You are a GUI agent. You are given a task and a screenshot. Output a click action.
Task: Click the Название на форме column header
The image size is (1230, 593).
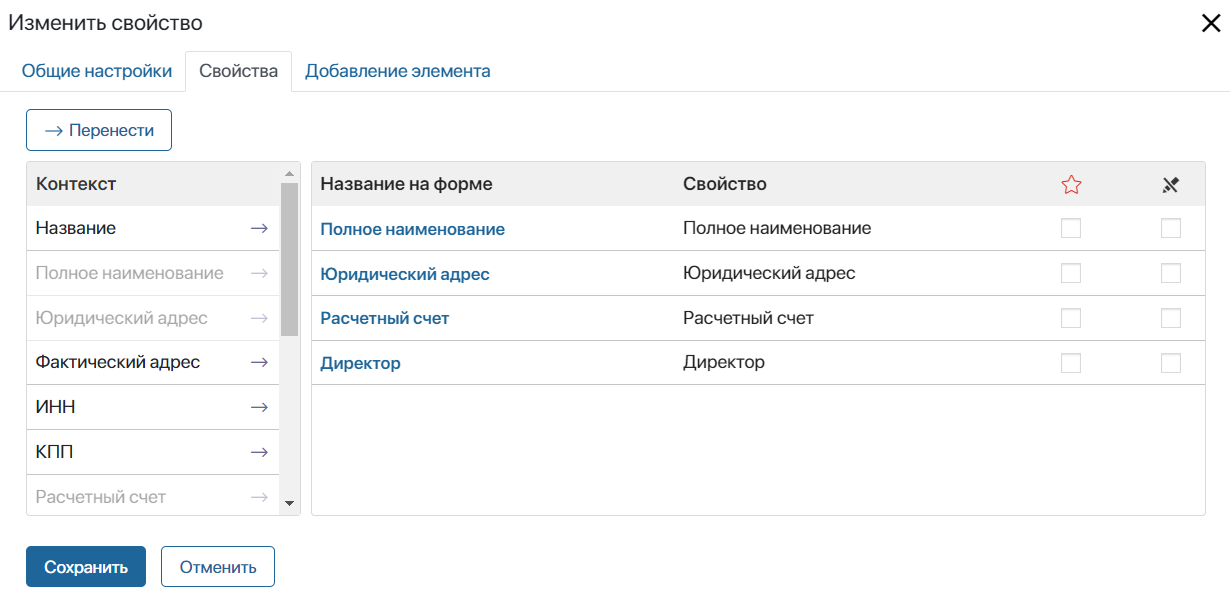[x=406, y=184]
